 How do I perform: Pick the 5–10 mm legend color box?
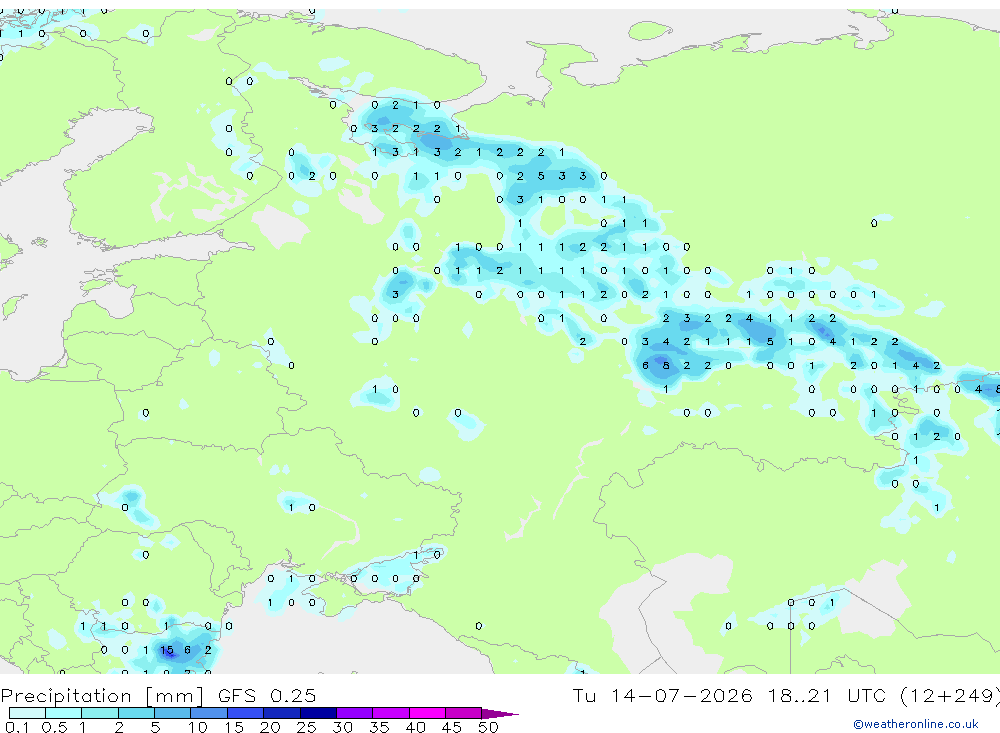172,713
